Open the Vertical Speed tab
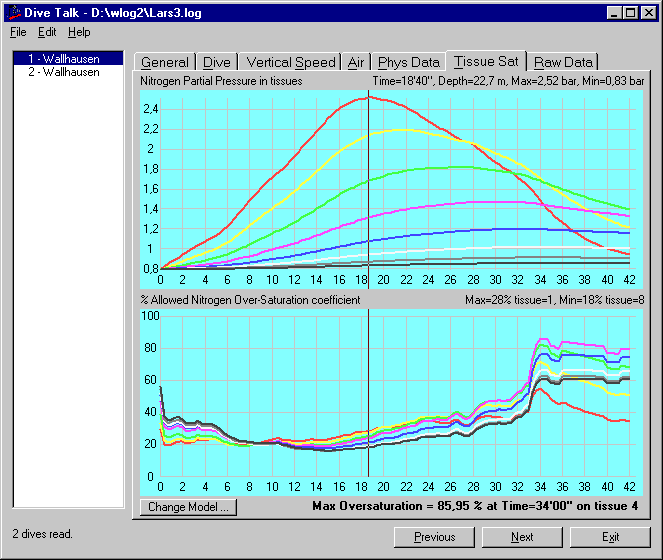The height and width of the screenshot is (560, 663). (291, 62)
